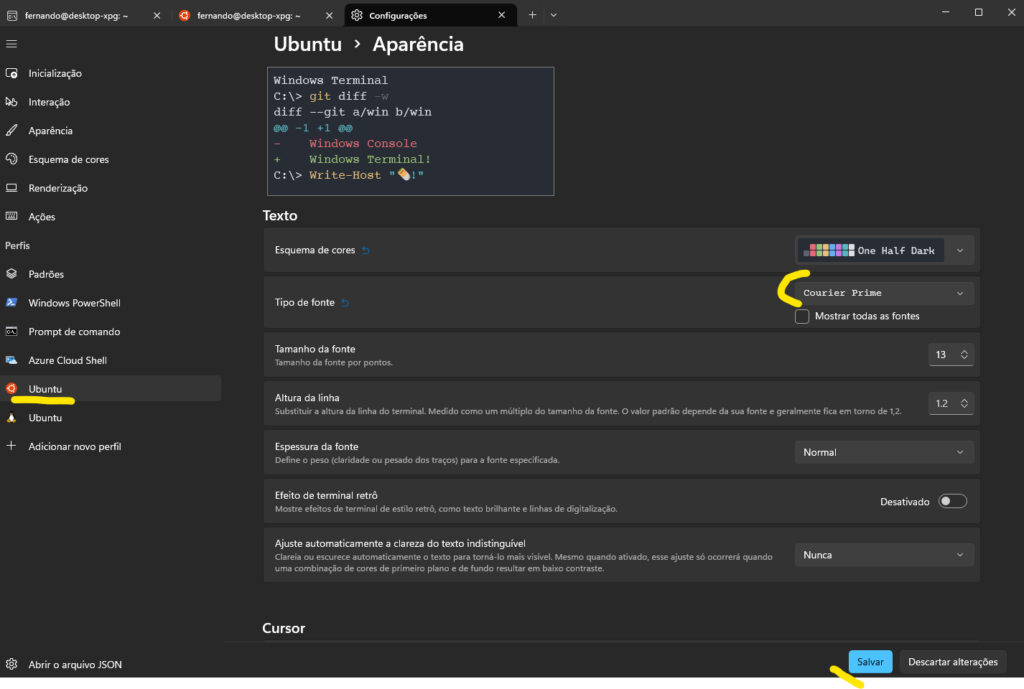
Task: Click the terminal preview box
Action: pos(410,131)
